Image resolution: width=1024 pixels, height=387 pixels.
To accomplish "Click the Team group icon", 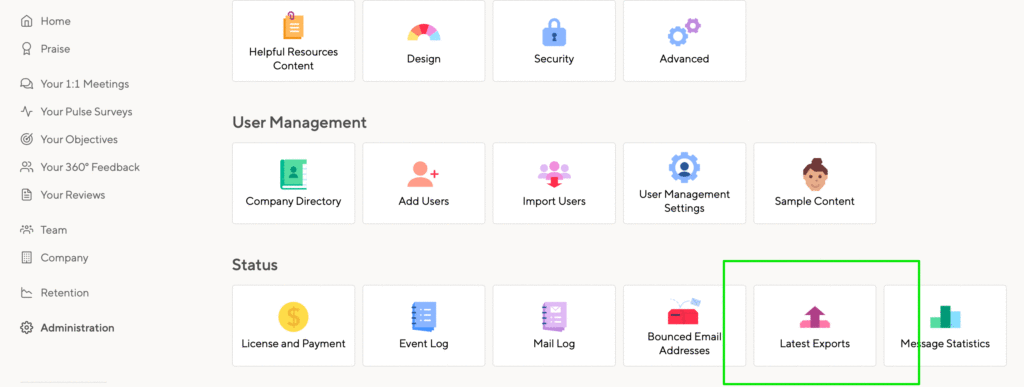I will (x=27, y=230).
